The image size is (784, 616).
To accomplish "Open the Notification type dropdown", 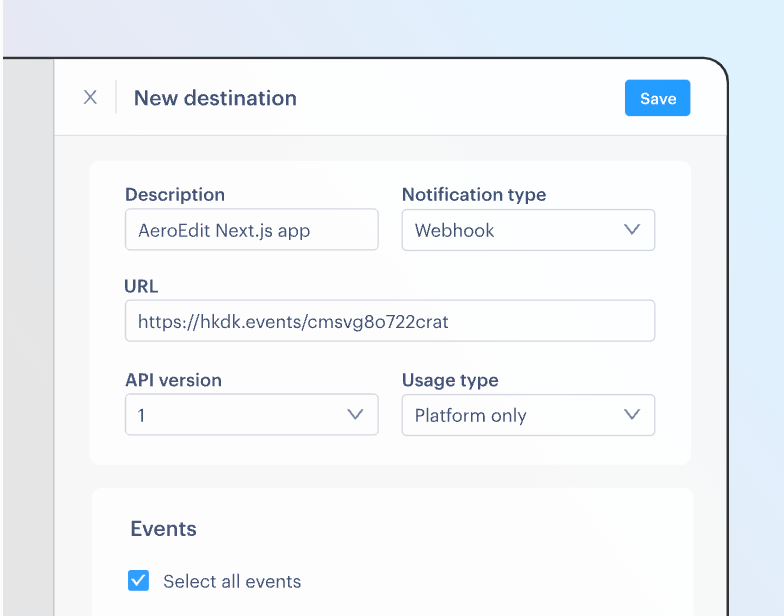I will (528, 230).
